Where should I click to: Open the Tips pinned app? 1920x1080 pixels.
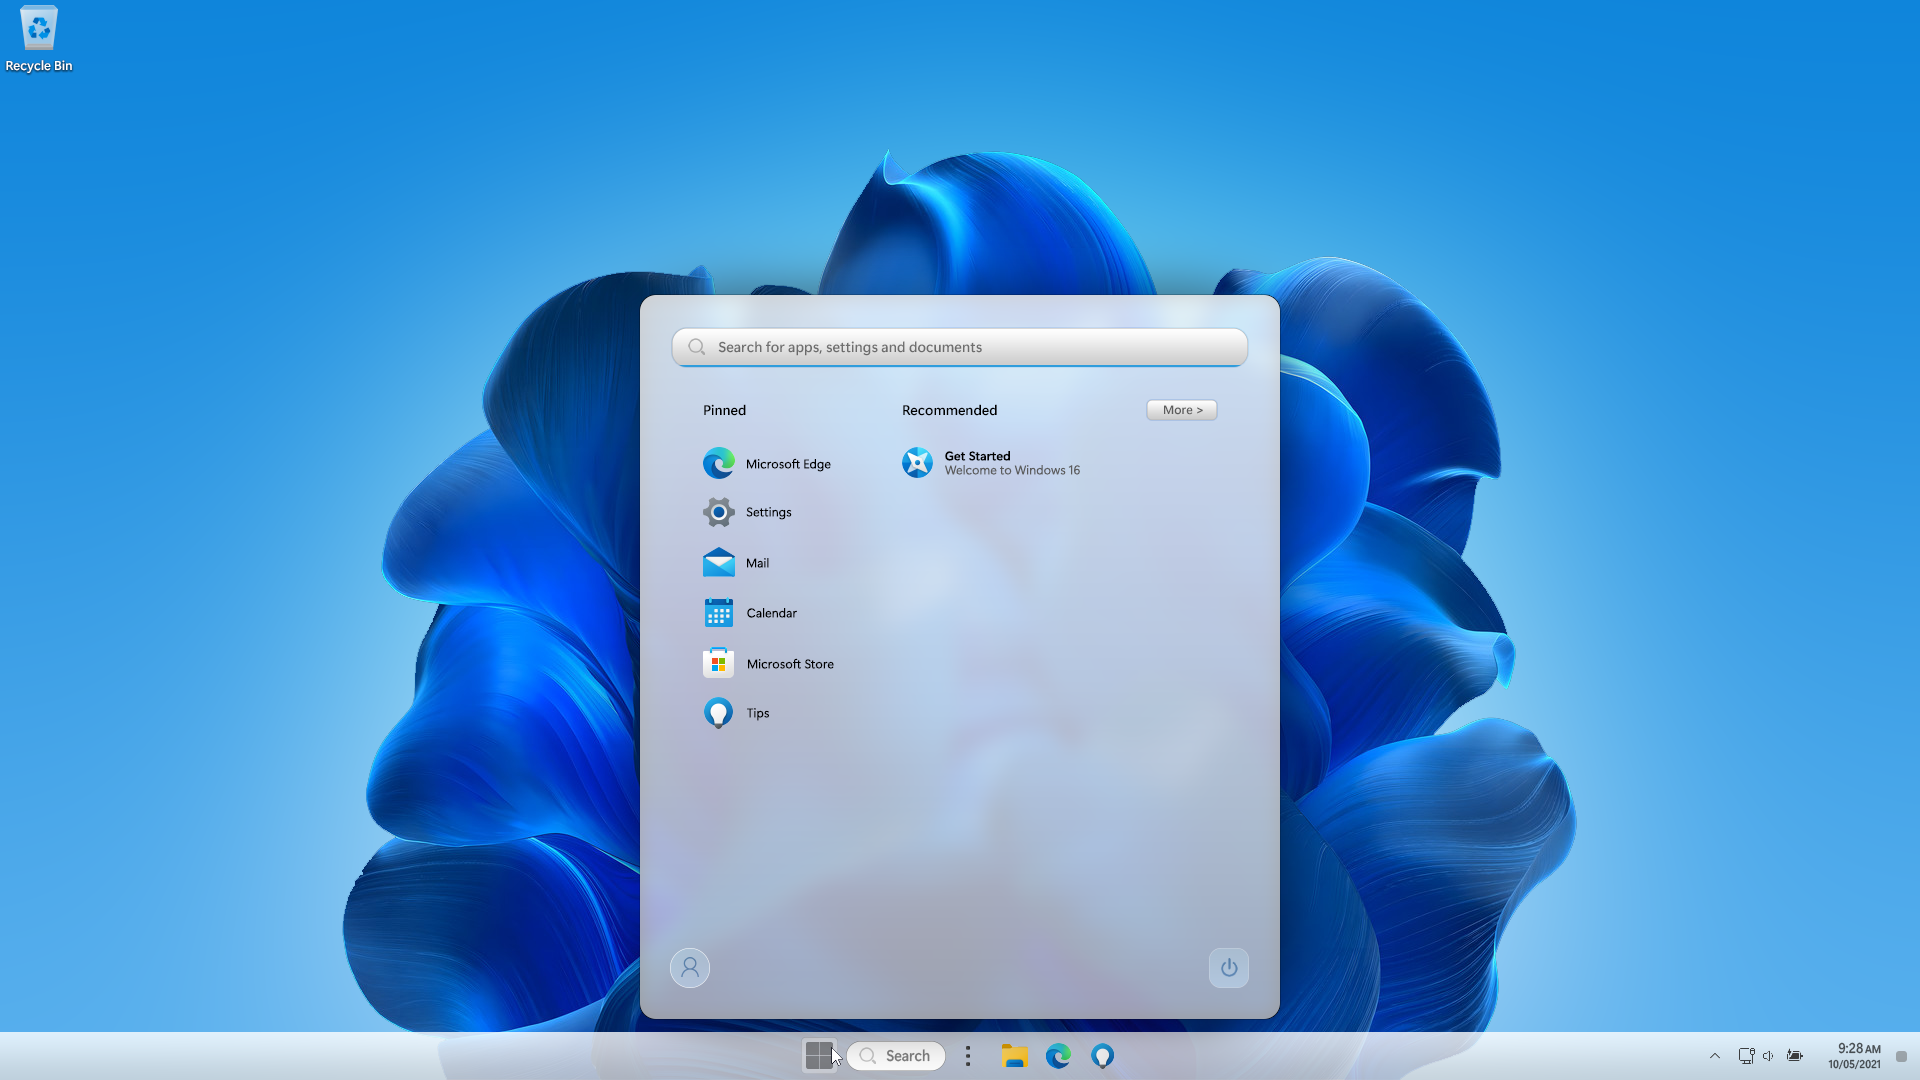736,713
